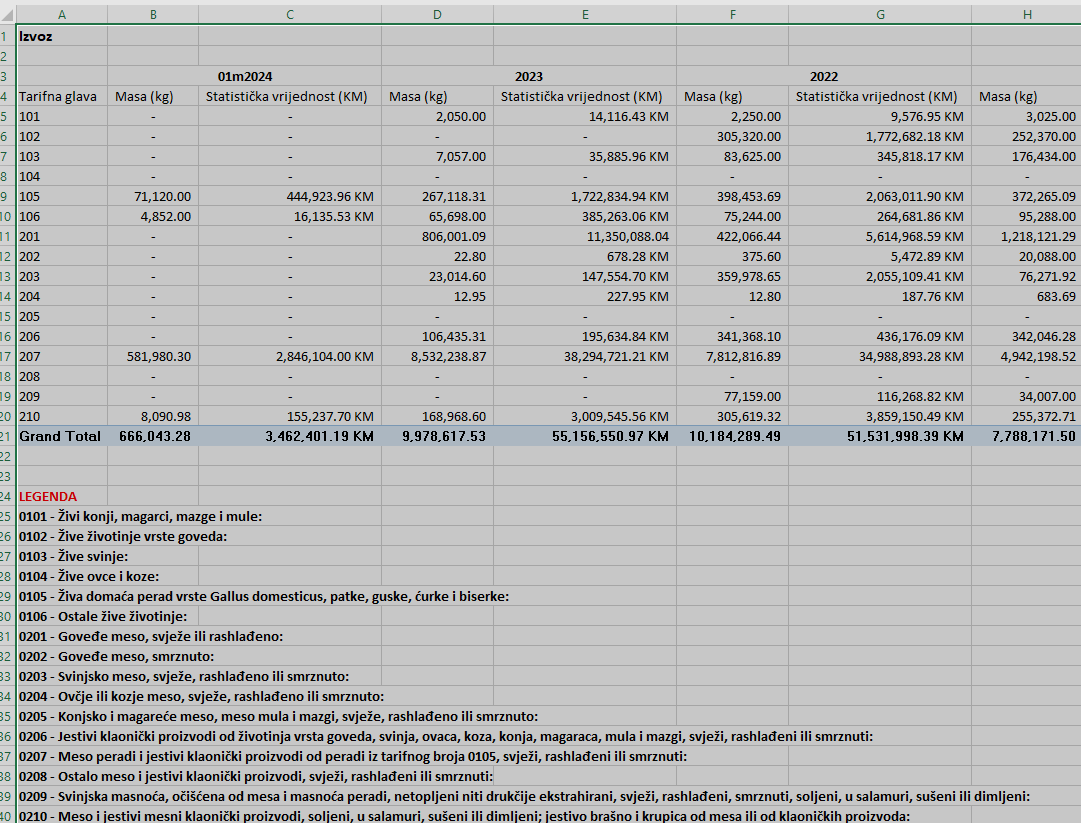Select the column A header

(62, 14)
